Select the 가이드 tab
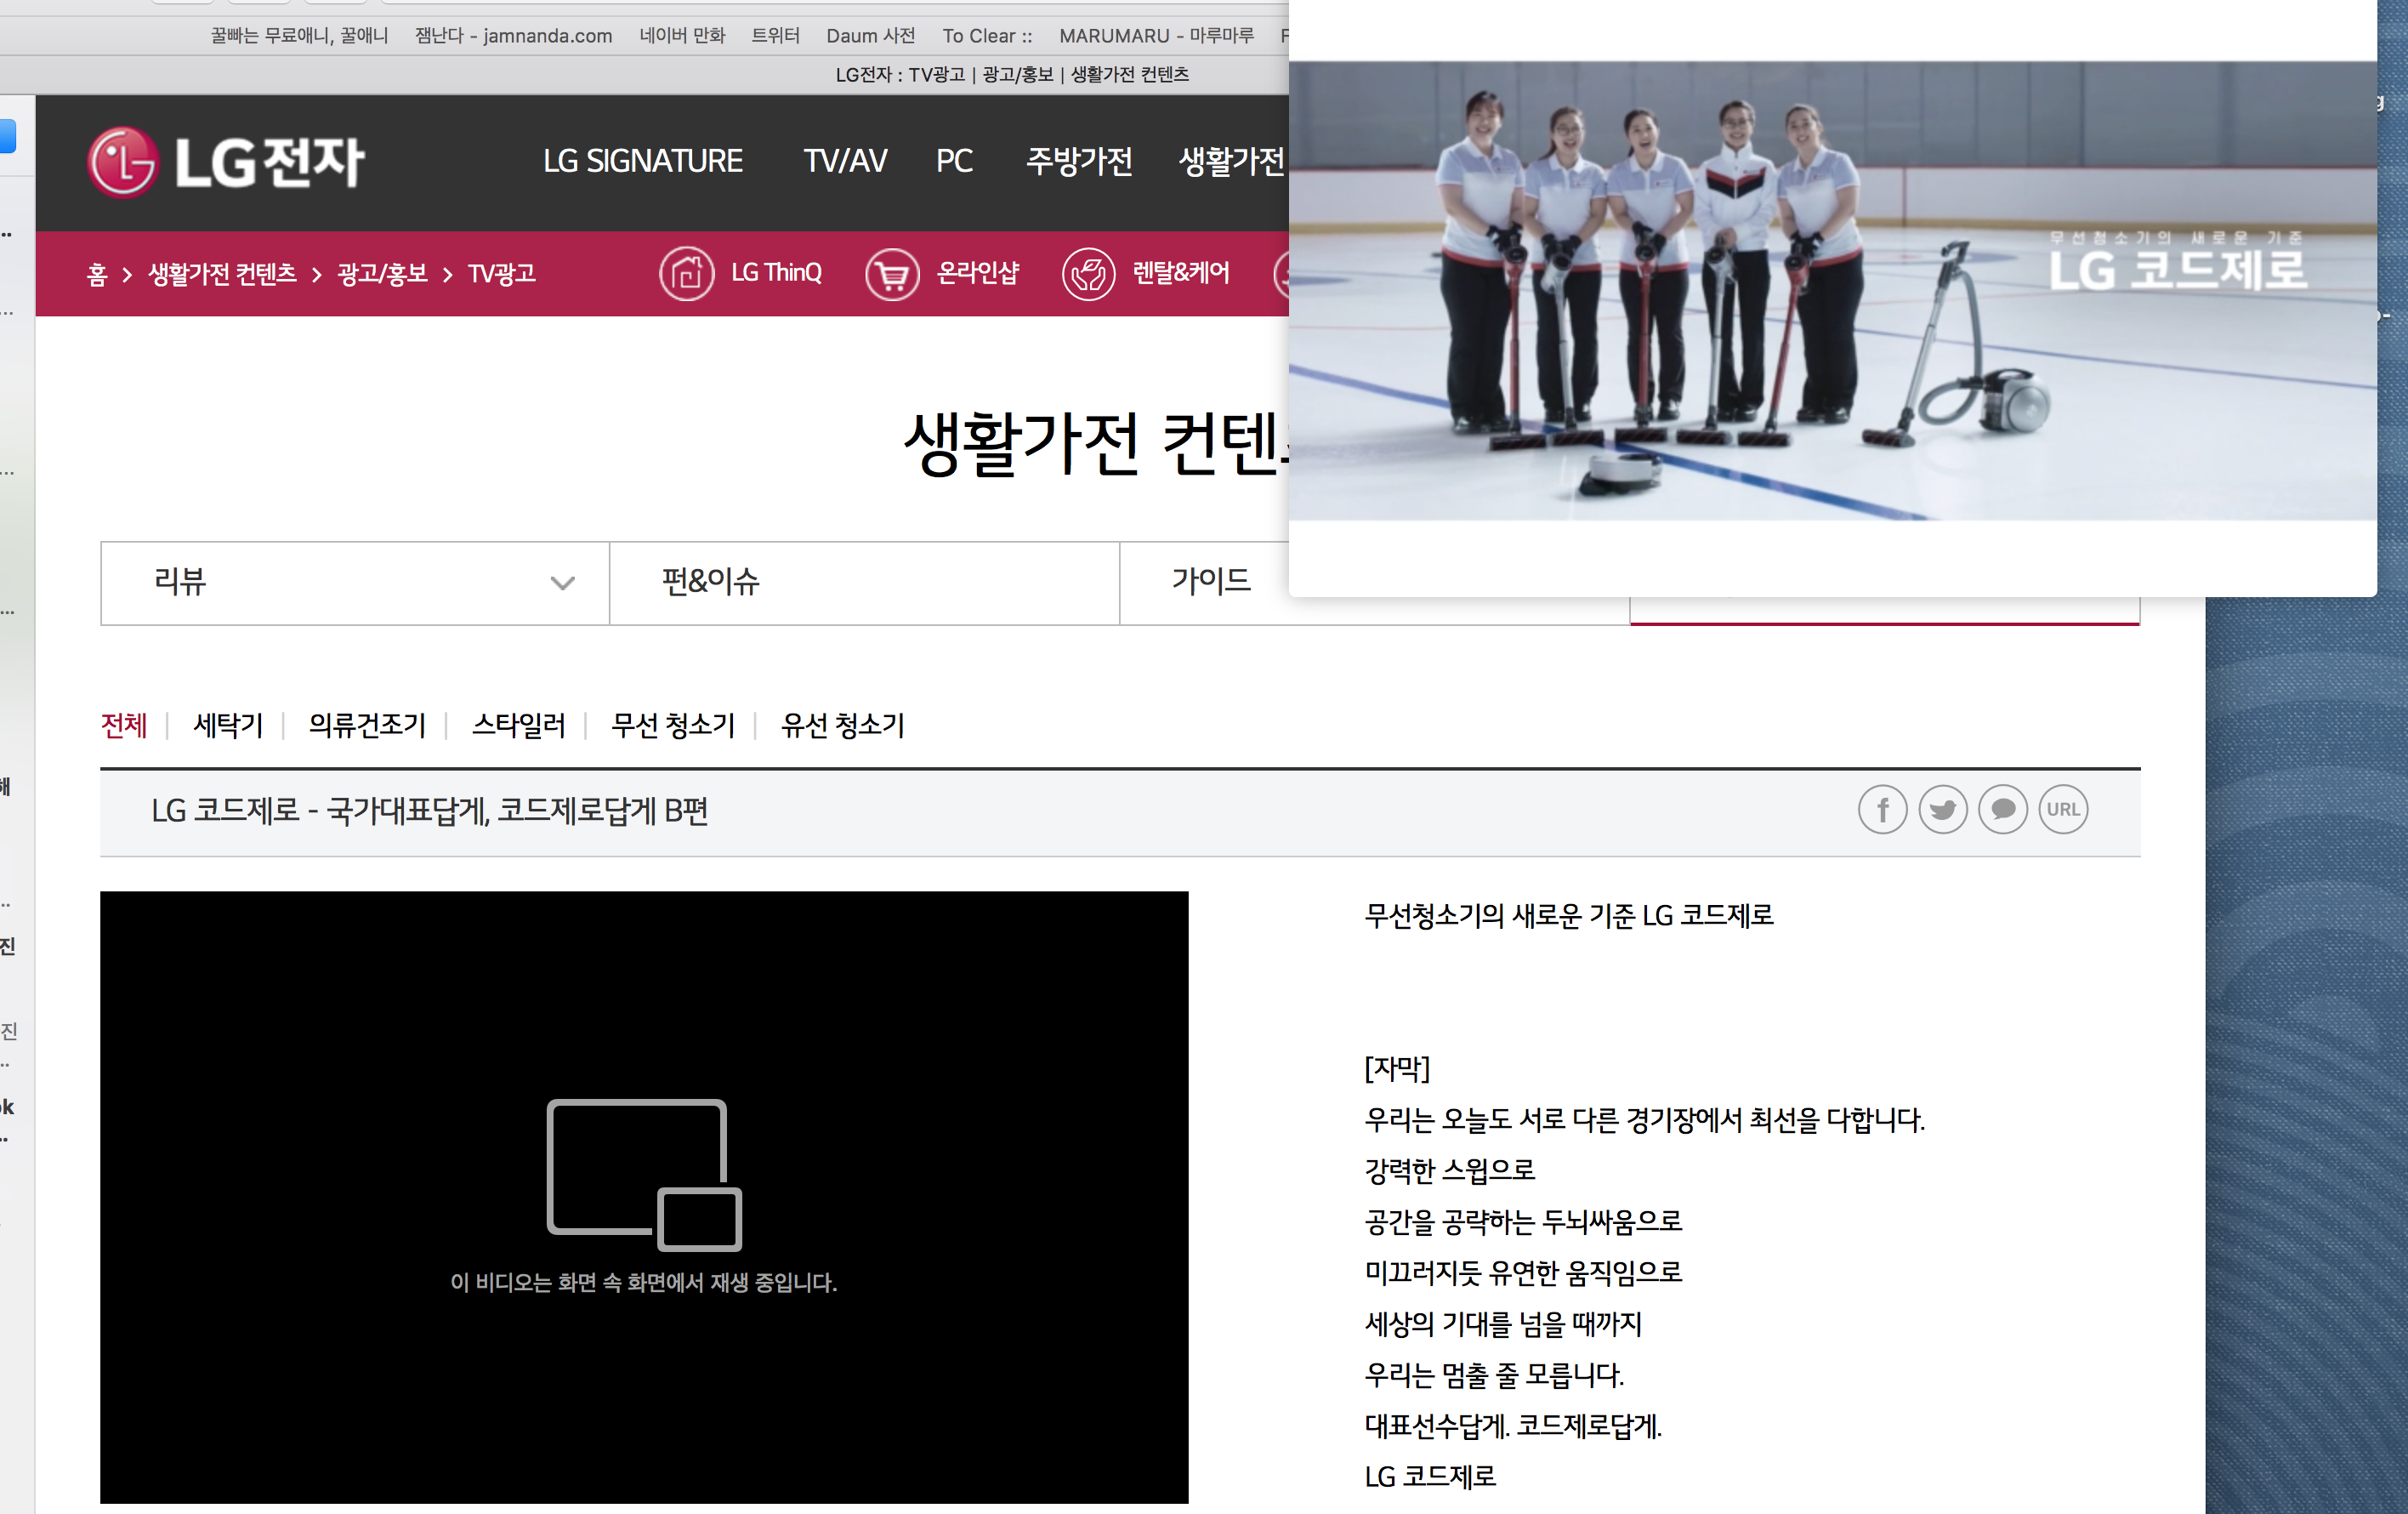 (x=1210, y=581)
